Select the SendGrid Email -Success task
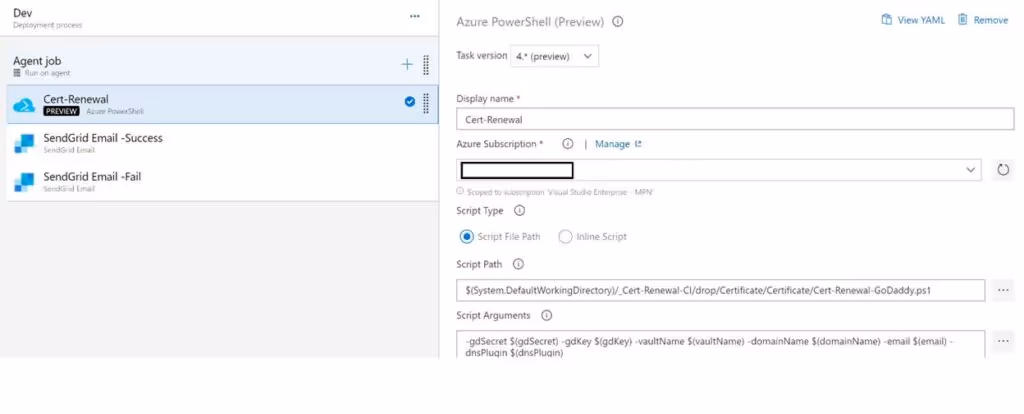 223,144
